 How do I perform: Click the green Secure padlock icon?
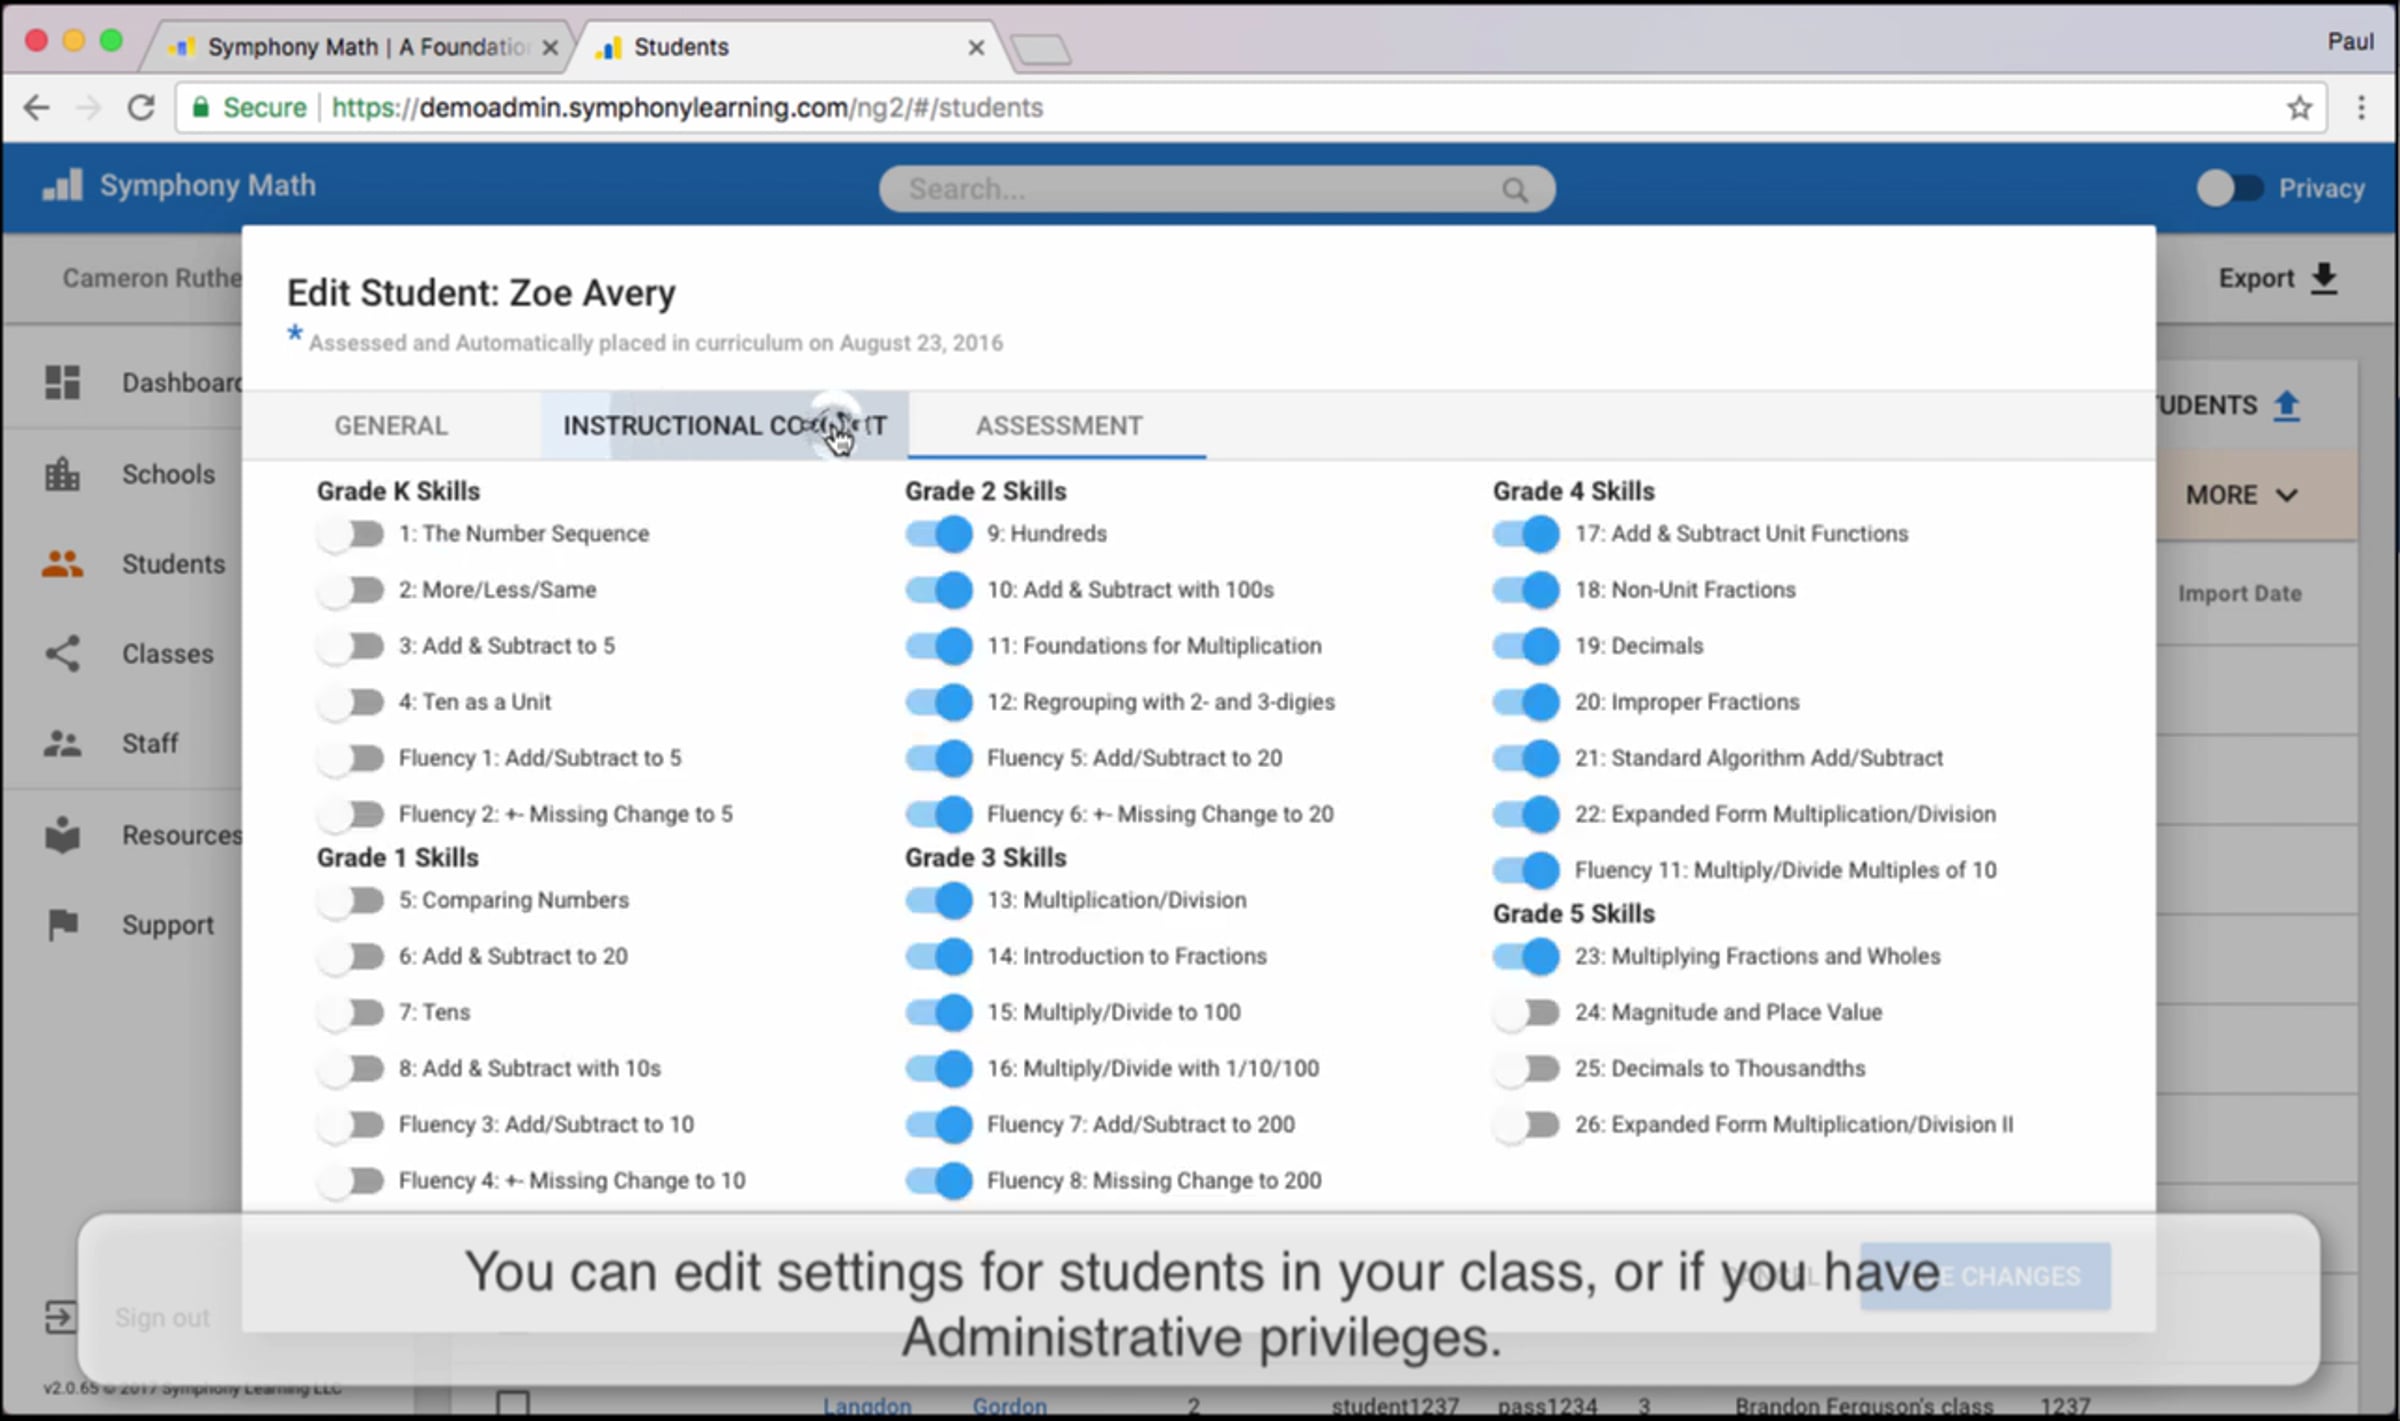[201, 107]
